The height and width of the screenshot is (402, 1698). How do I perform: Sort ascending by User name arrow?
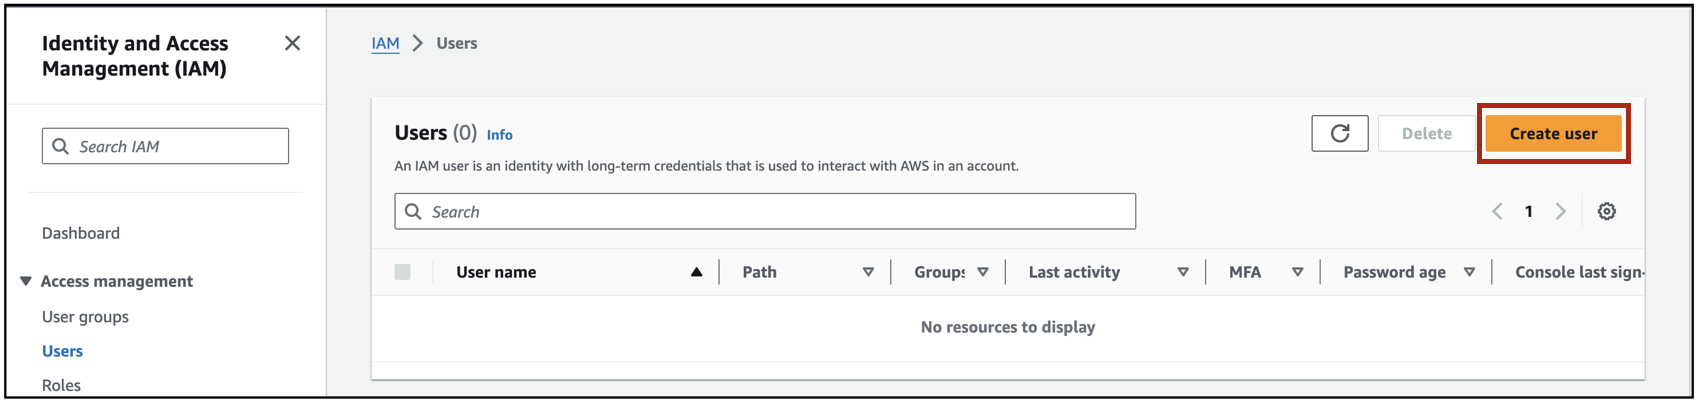696,272
